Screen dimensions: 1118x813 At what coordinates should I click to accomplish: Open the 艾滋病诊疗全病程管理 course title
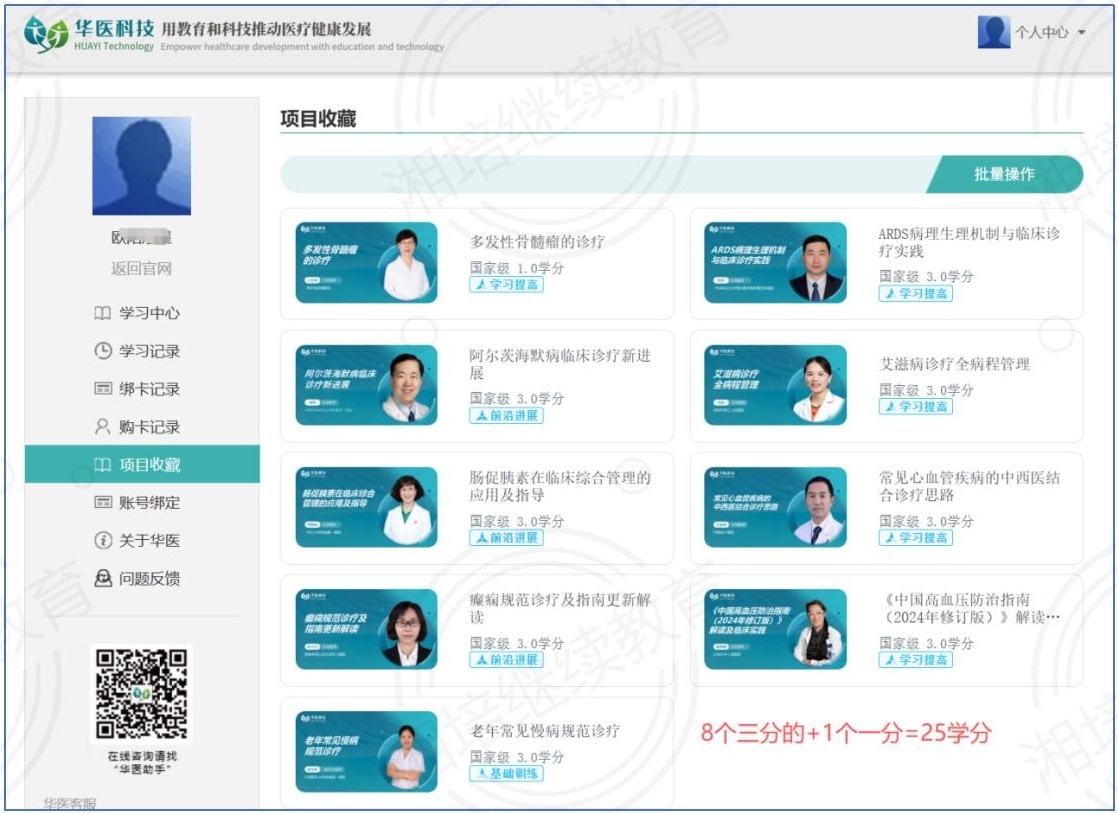pos(954,364)
